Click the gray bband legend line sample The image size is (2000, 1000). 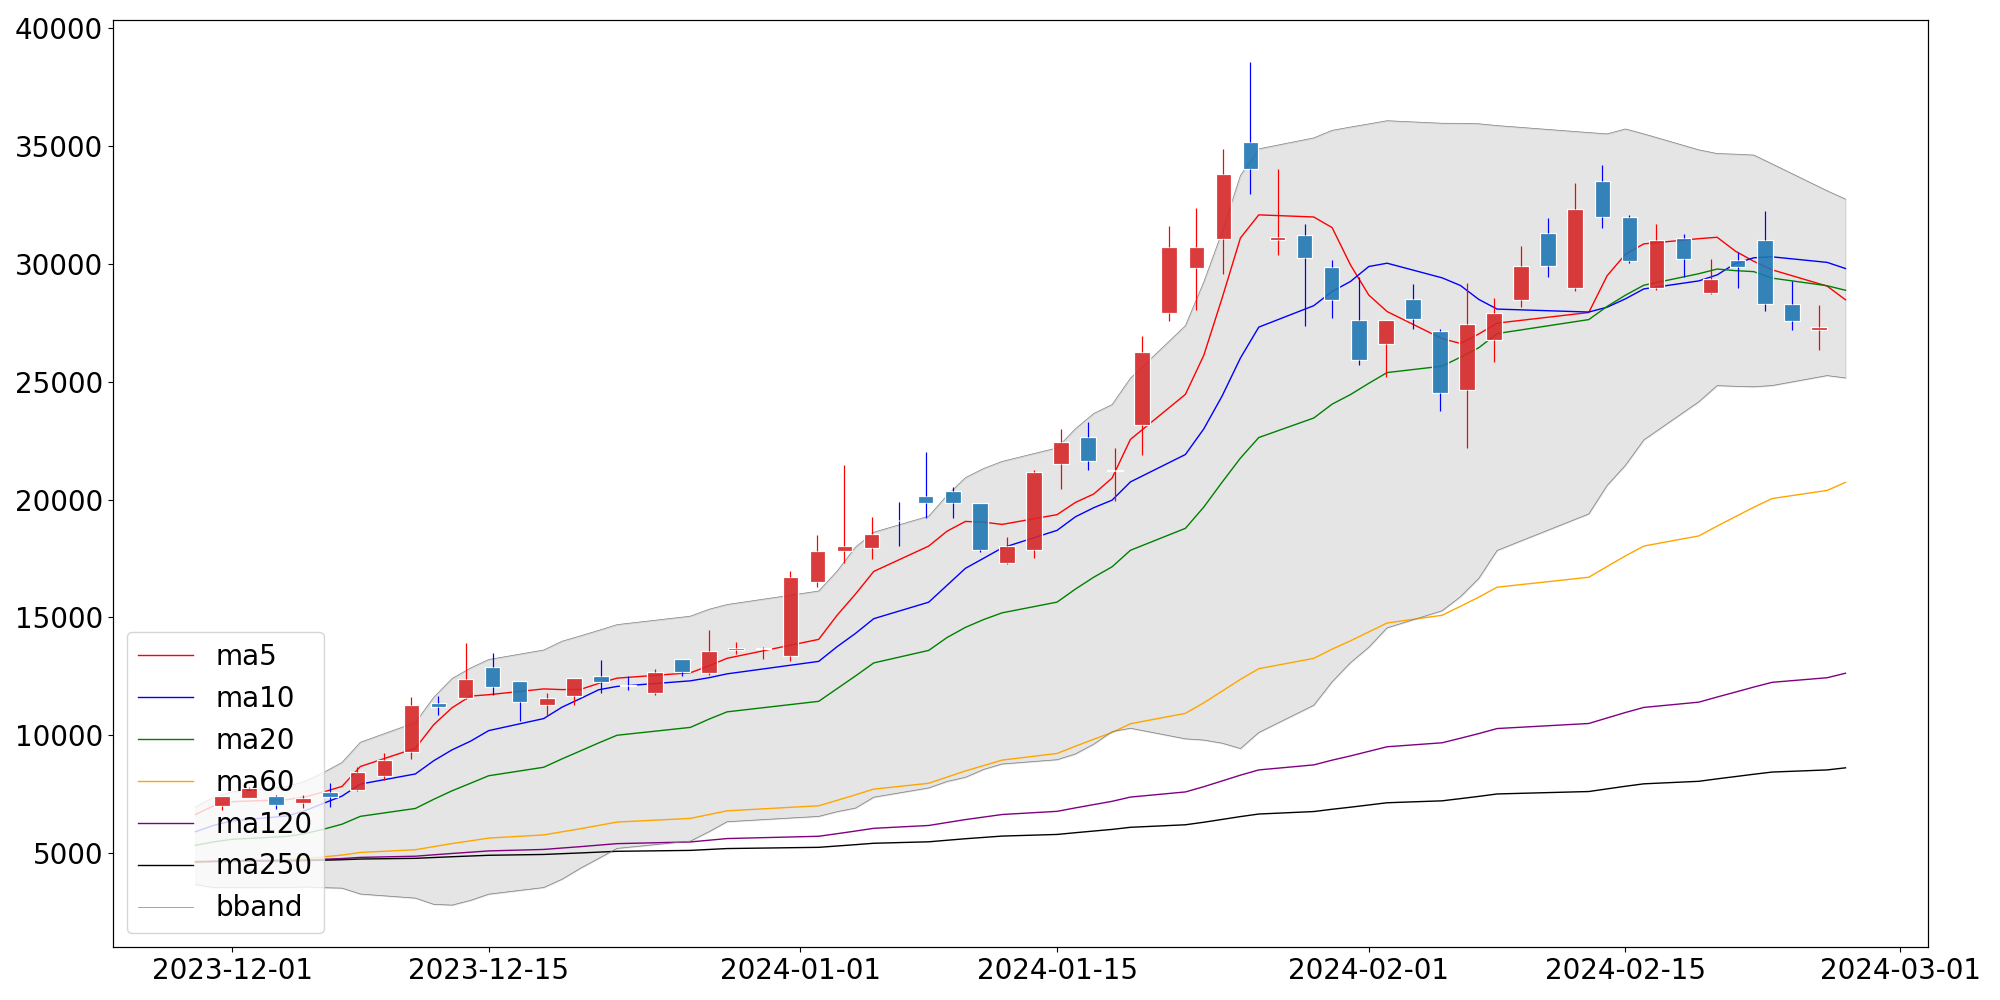point(166,907)
